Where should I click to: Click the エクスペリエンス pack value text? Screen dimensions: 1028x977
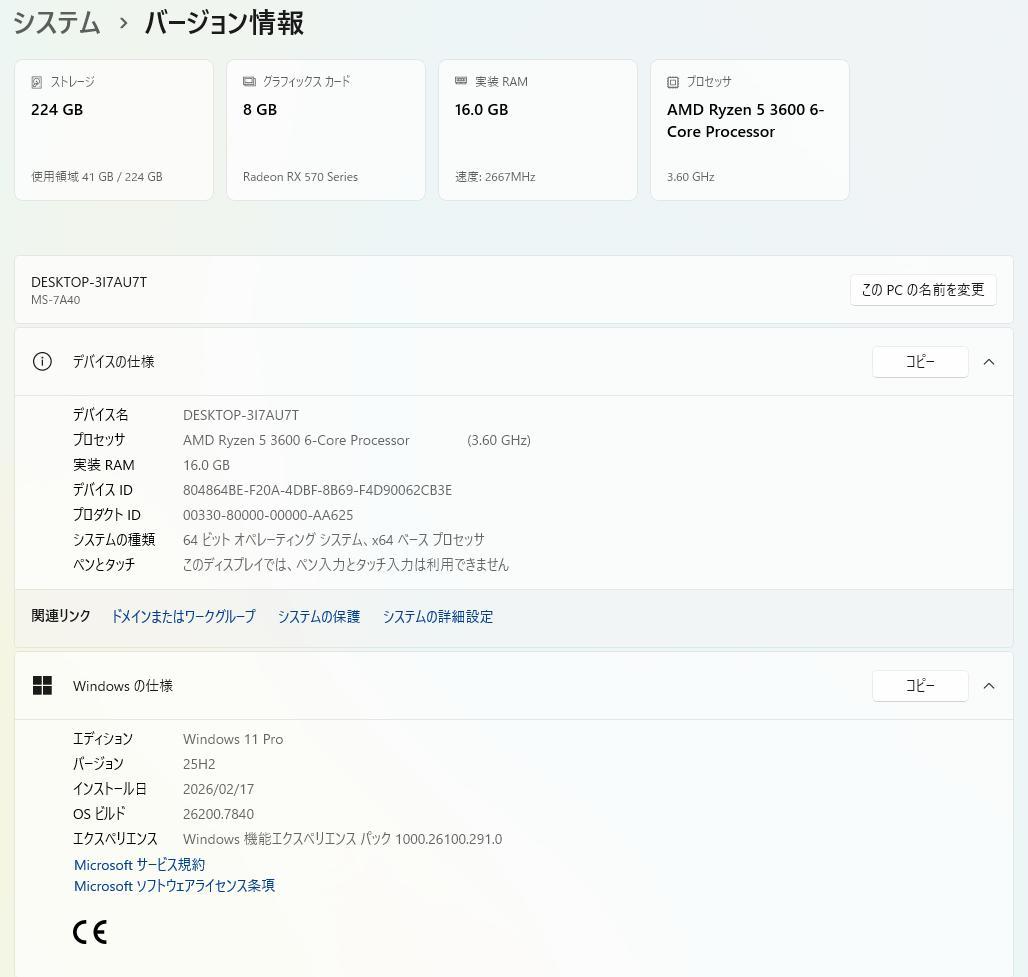[342, 839]
